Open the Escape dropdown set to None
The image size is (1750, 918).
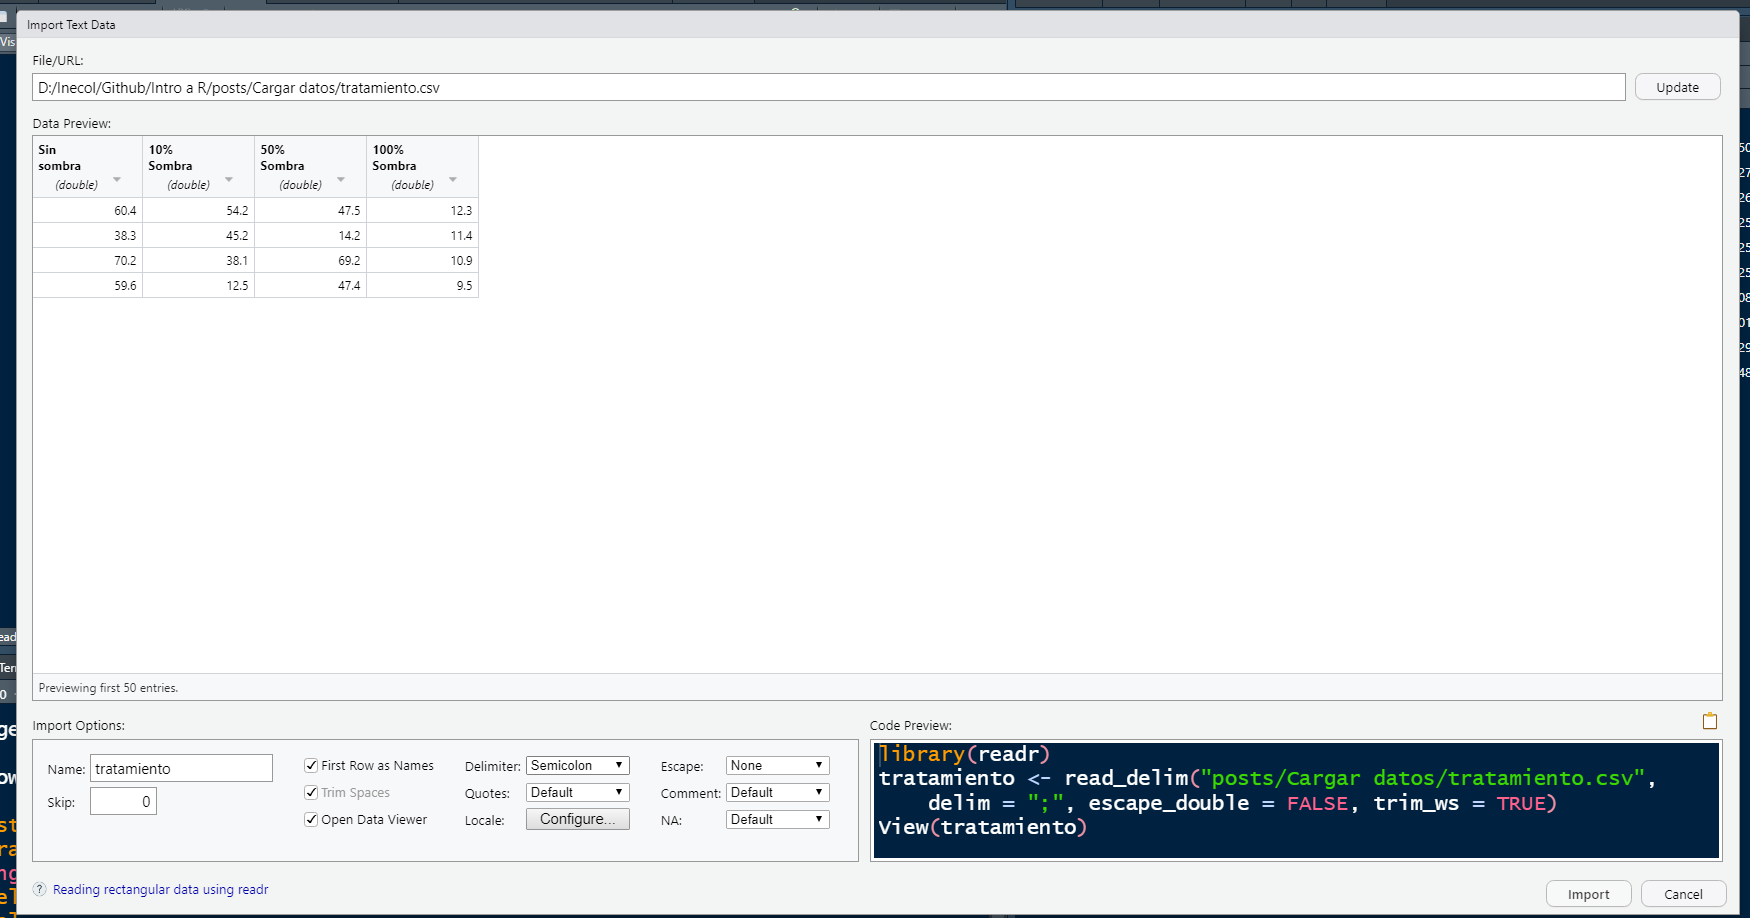[777, 765]
